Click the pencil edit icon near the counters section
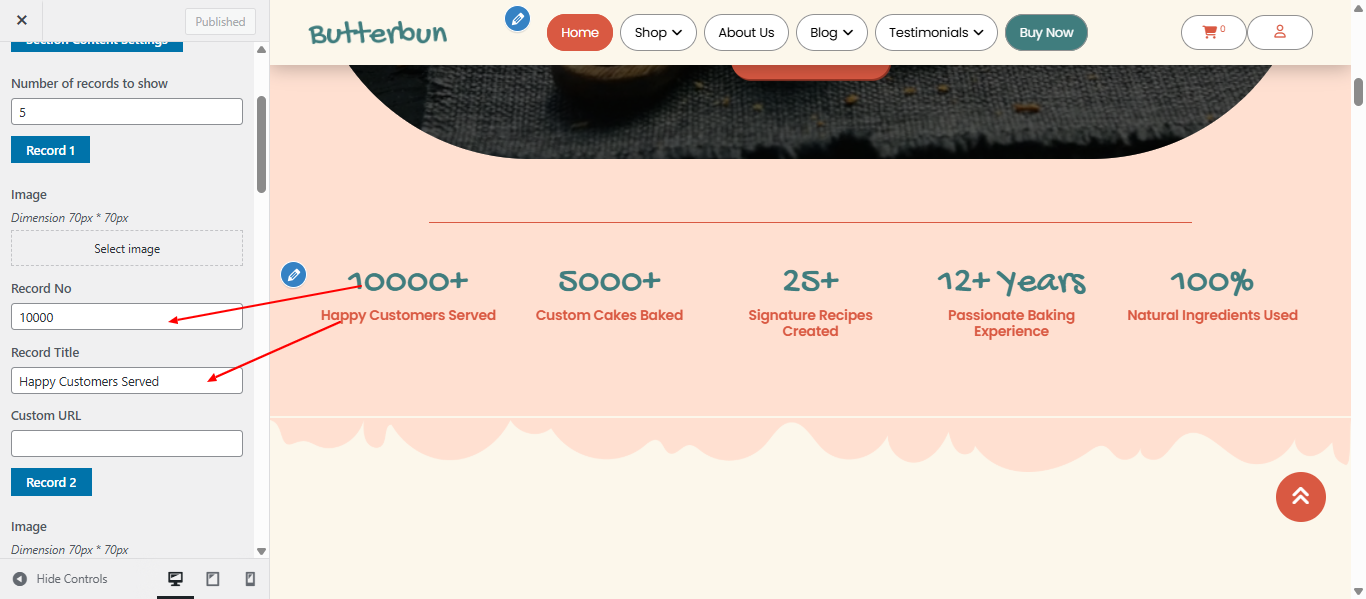Image resolution: width=1366 pixels, height=599 pixels. pos(293,274)
